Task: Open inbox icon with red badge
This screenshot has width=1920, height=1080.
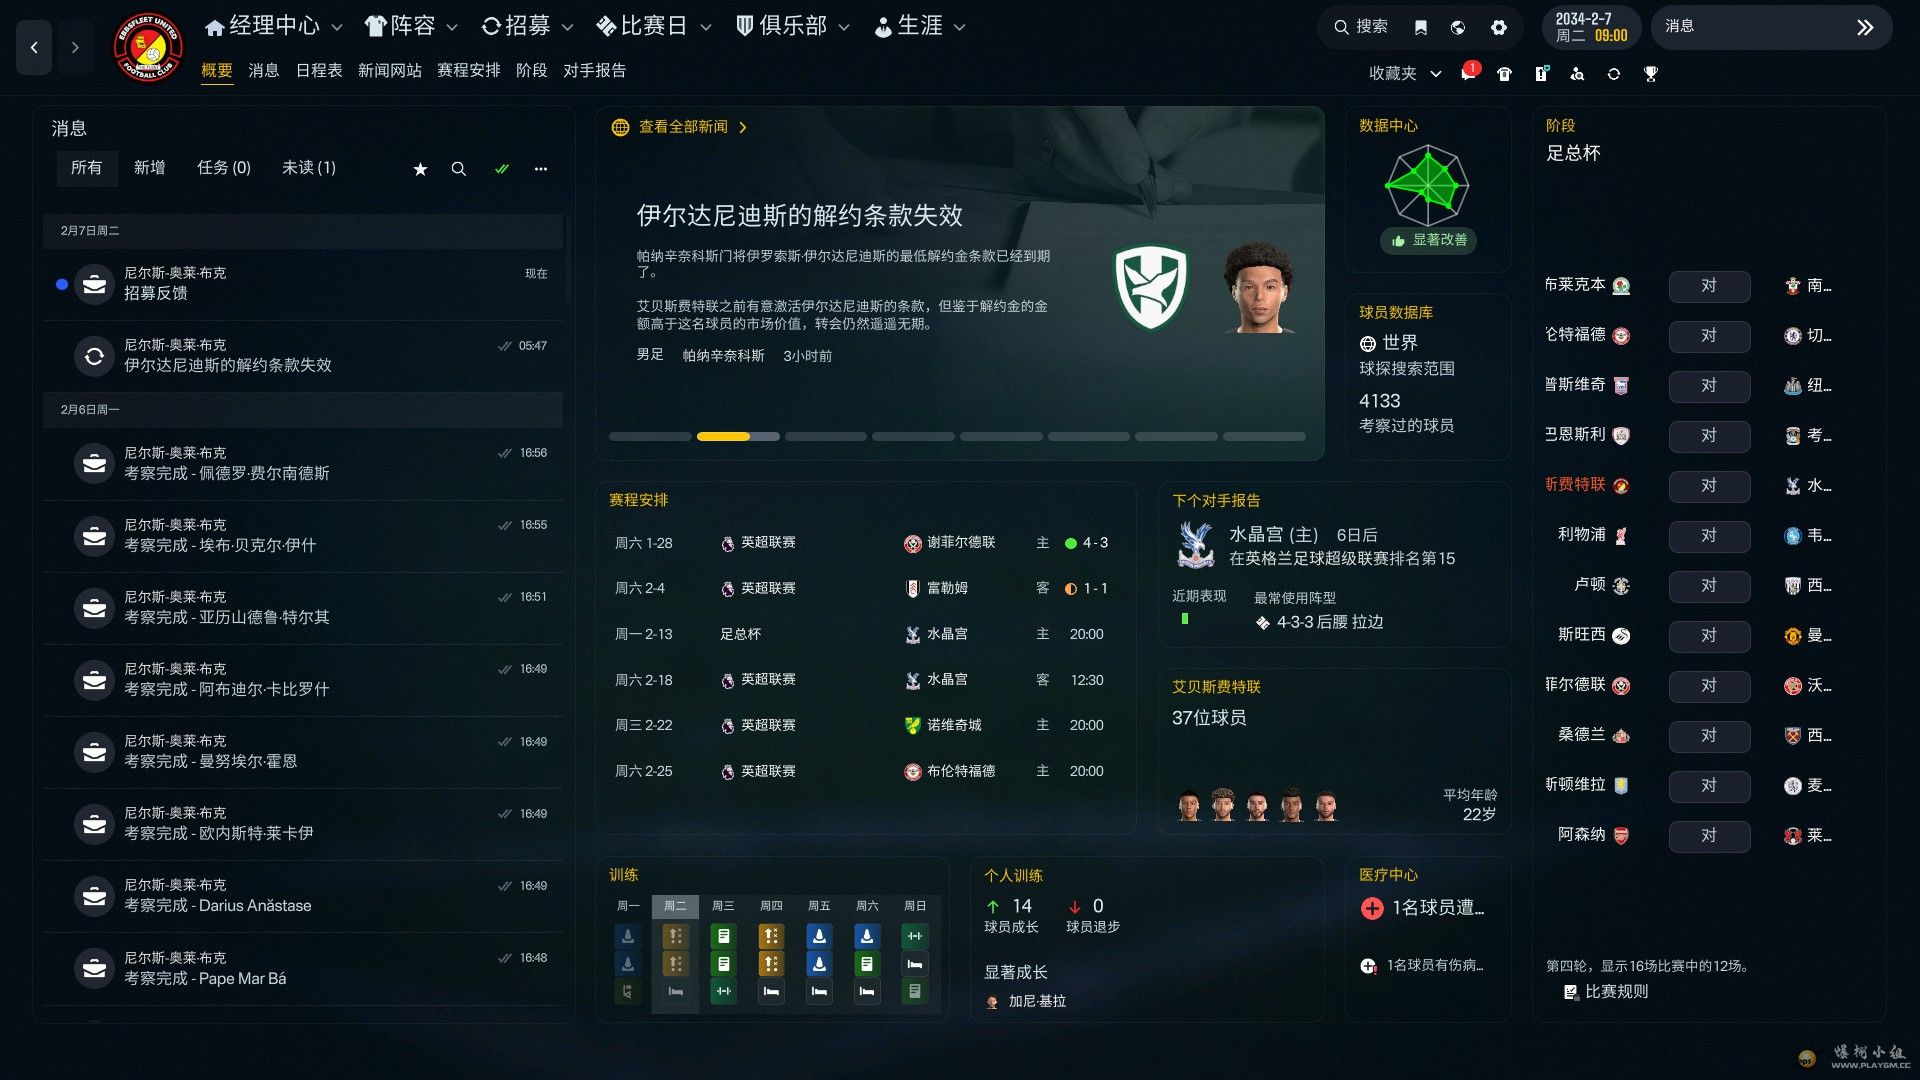Action: pyautogui.click(x=1469, y=73)
